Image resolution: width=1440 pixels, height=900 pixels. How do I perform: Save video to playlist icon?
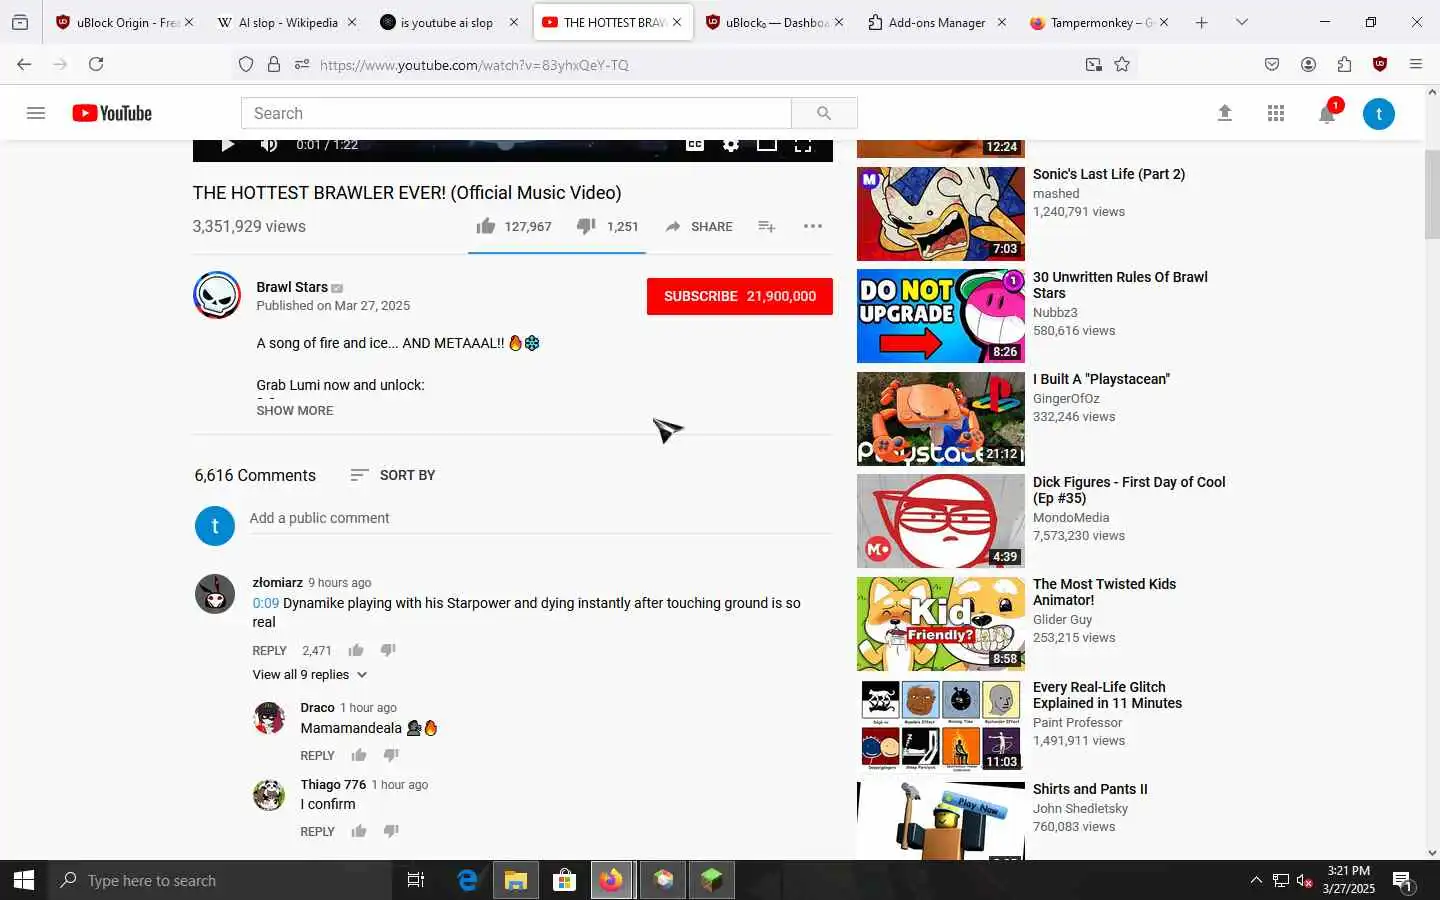[x=767, y=227]
